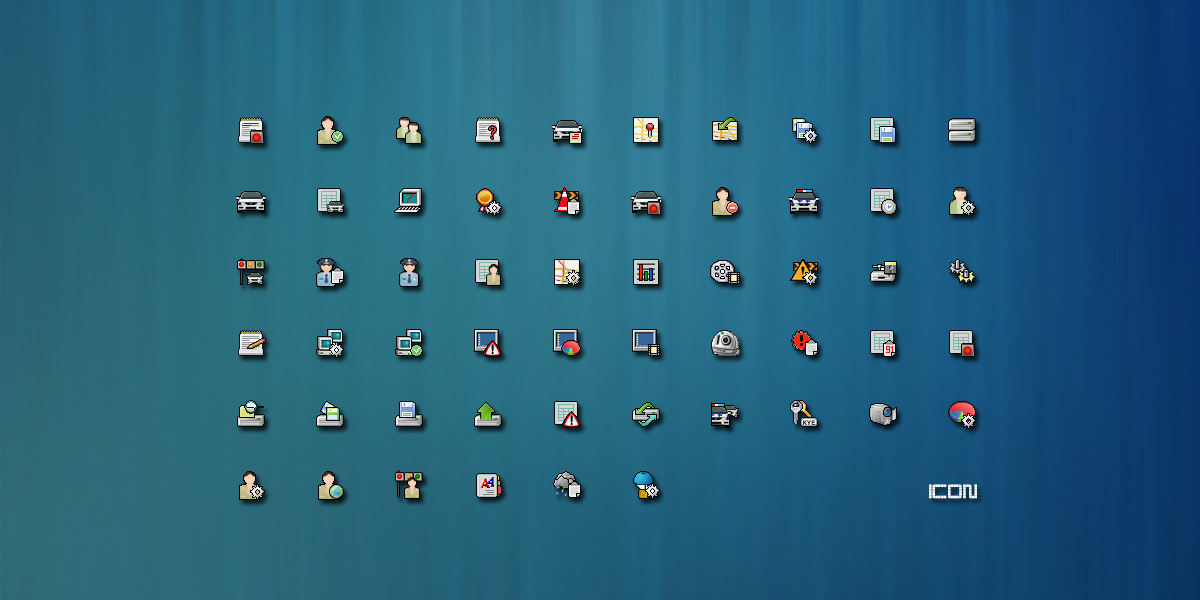Click the user with green checkmark icon
Viewport: 1200px width, 600px height.
point(329,131)
